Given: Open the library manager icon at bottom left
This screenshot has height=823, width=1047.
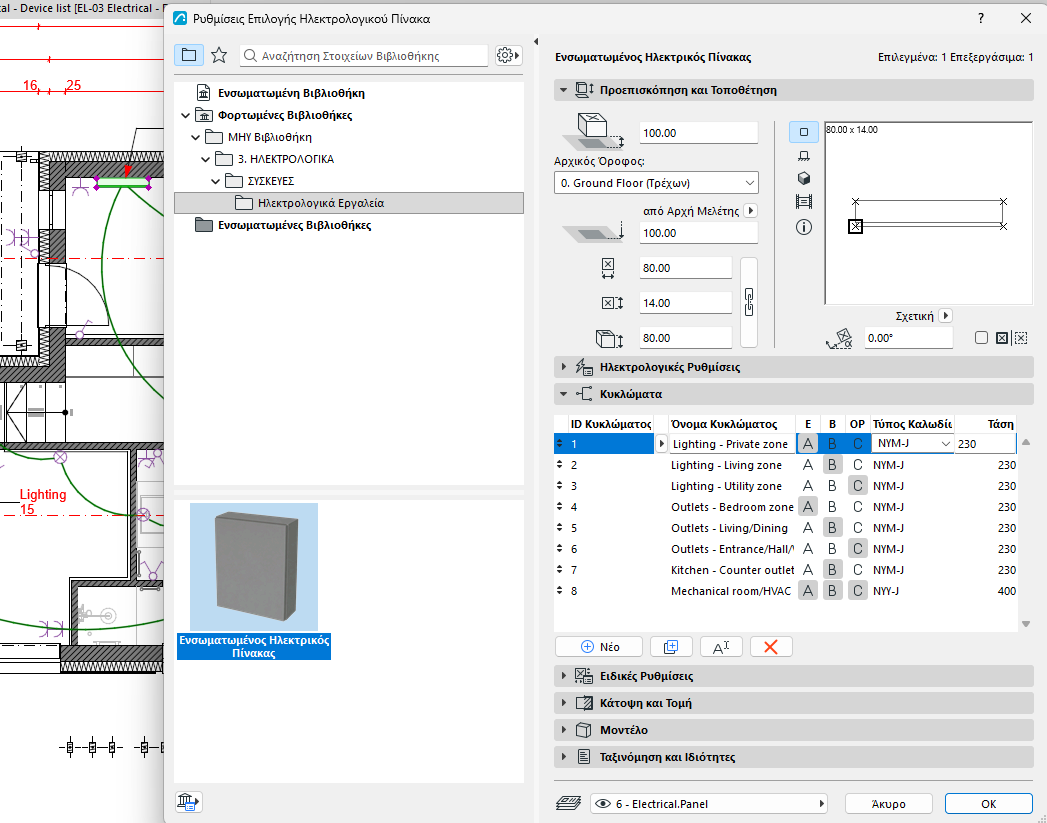Looking at the screenshot, I should point(188,801).
